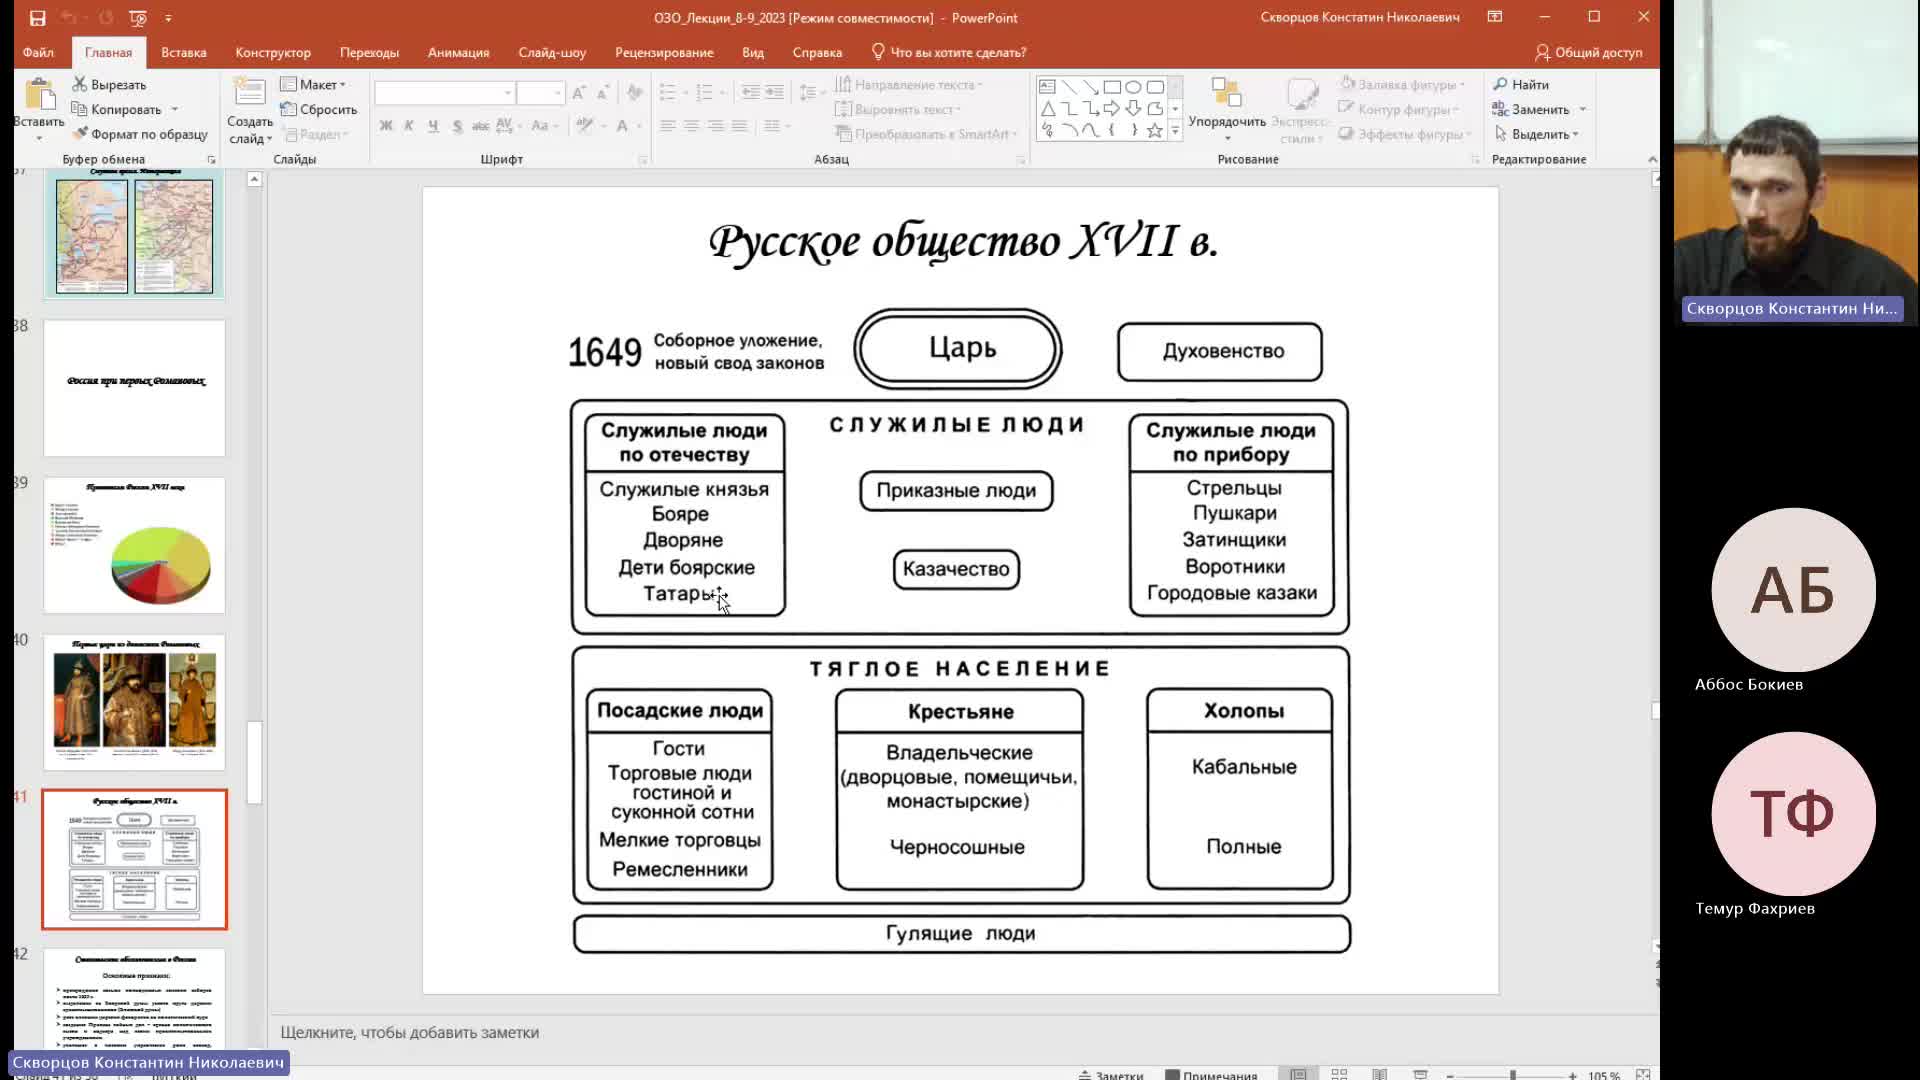This screenshot has height=1080, width=1920.
Task: Toggle normal view in status bar
Action: (x=1298, y=1074)
